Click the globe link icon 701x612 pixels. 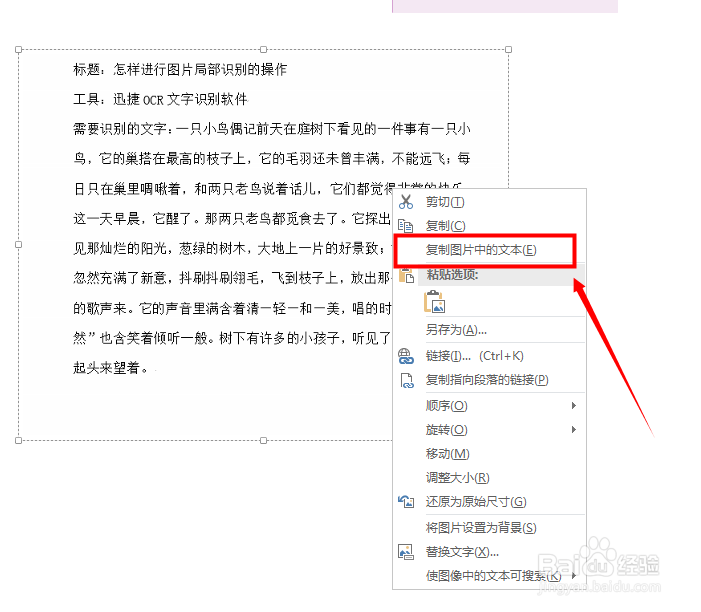(405, 356)
